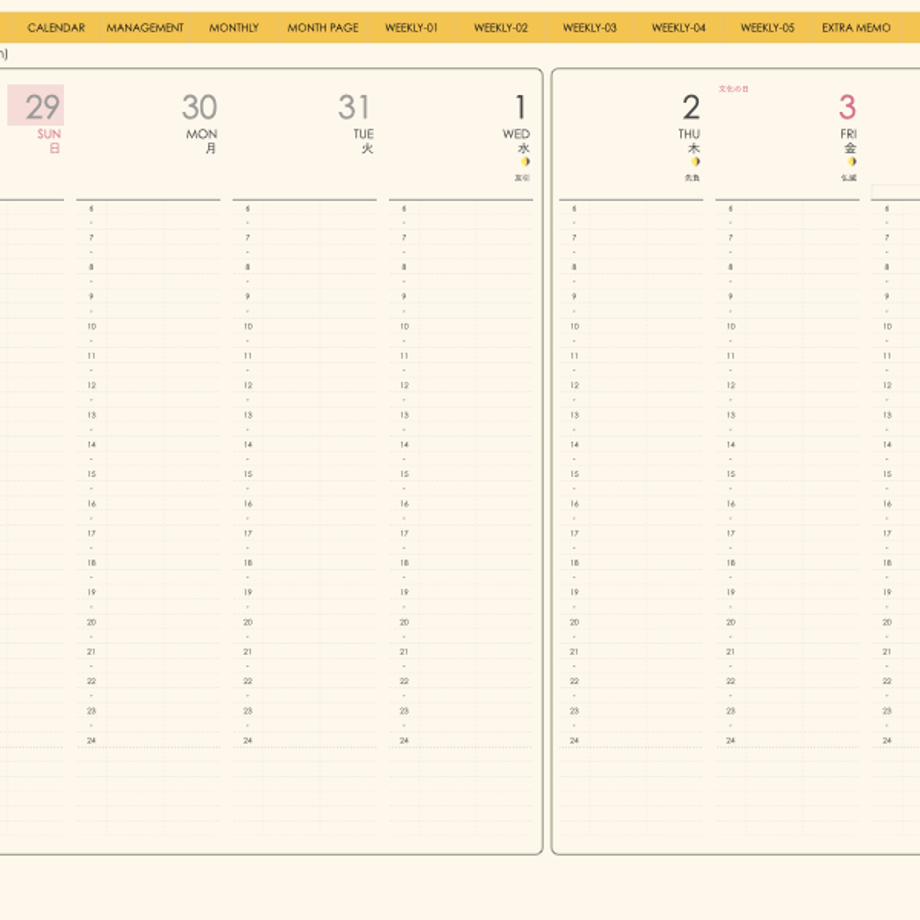Open the WEEKLY-03 tab
Screen dimensions: 920x920
click(x=589, y=28)
